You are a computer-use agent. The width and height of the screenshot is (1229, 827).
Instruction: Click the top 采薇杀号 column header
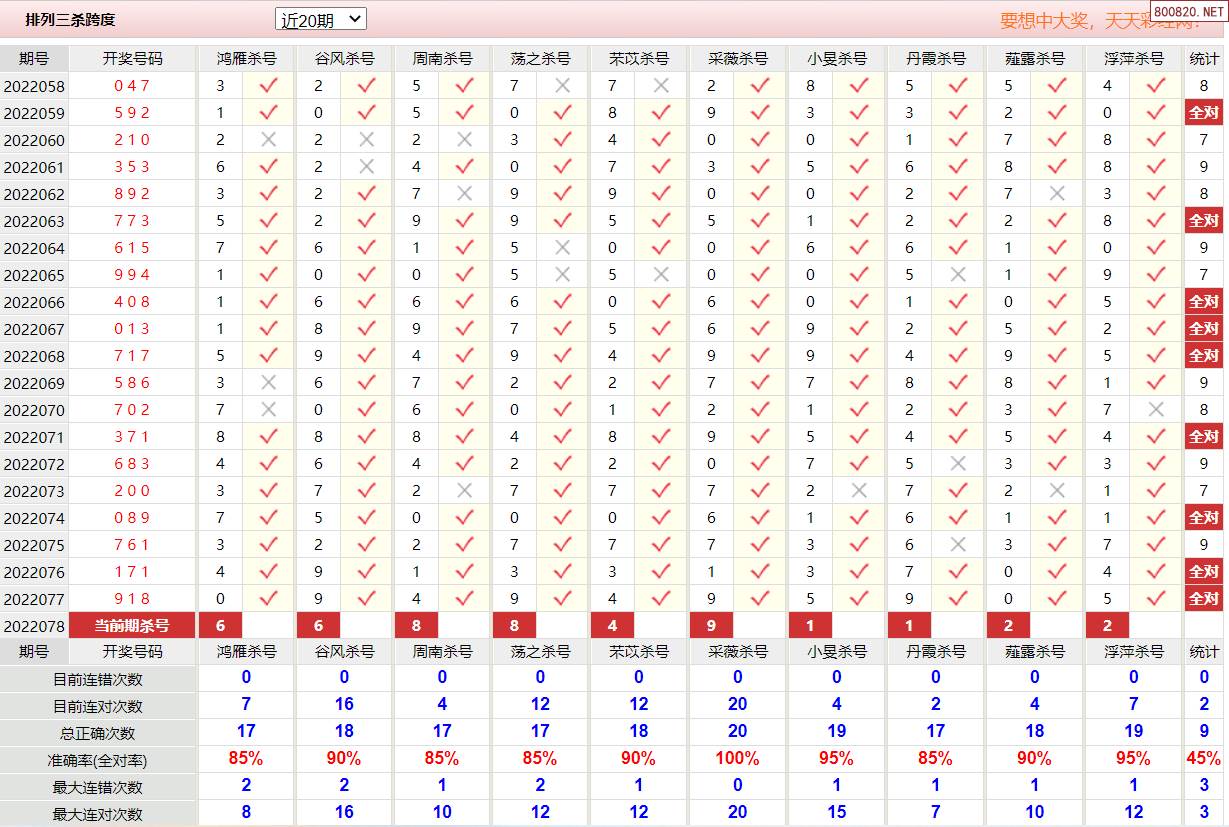(738, 59)
